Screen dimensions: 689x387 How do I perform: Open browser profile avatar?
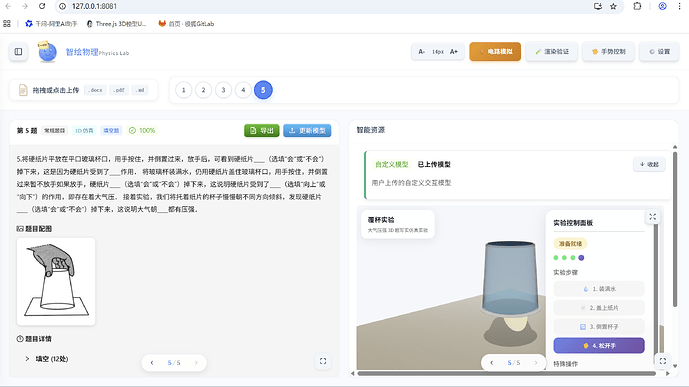[663, 6]
